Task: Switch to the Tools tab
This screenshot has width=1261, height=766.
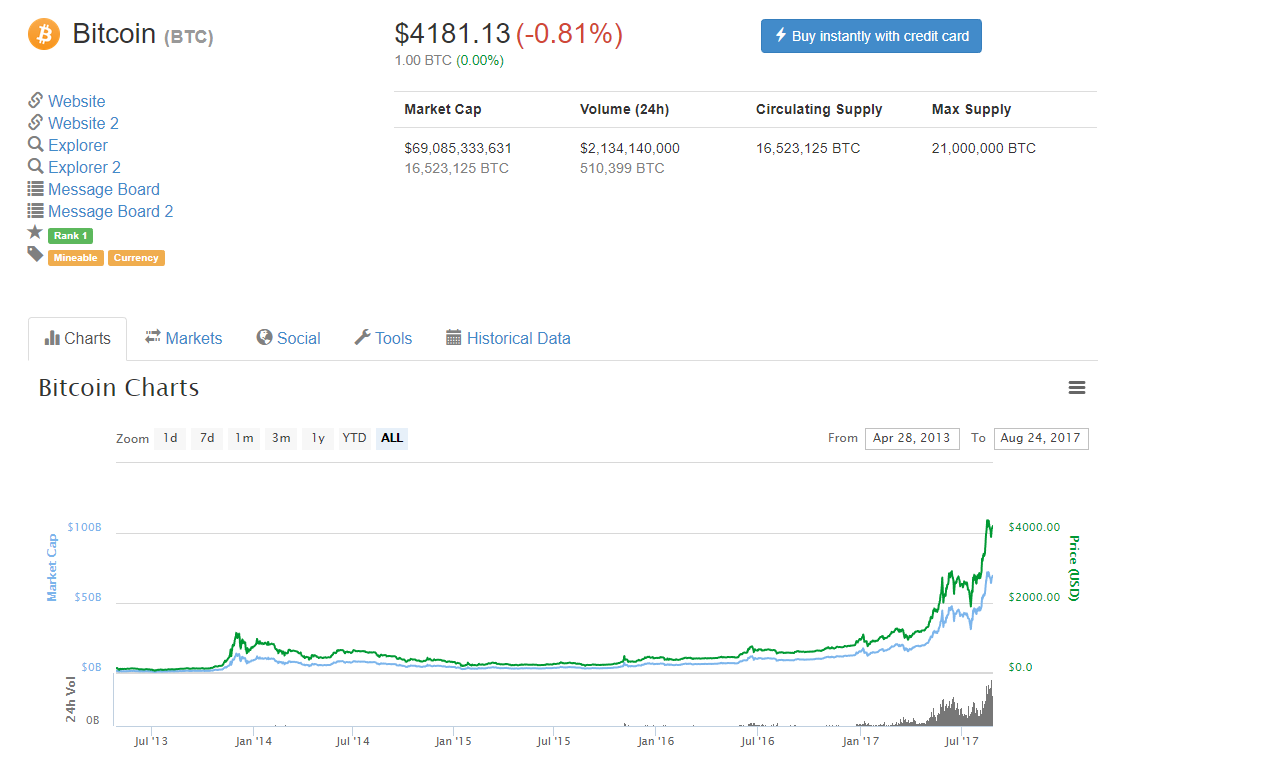Action: (x=383, y=338)
